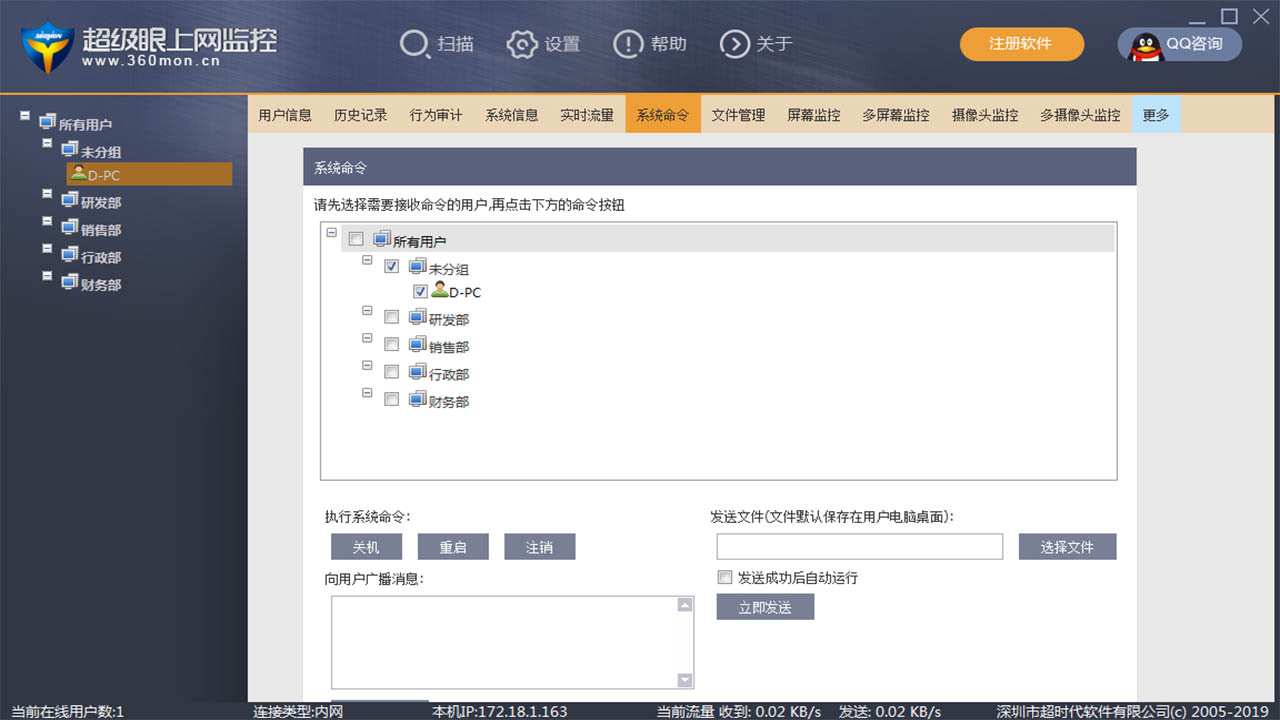Click the 所有用户 computer icon in the sidebar
The height and width of the screenshot is (720, 1280).
(x=46, y=120)
